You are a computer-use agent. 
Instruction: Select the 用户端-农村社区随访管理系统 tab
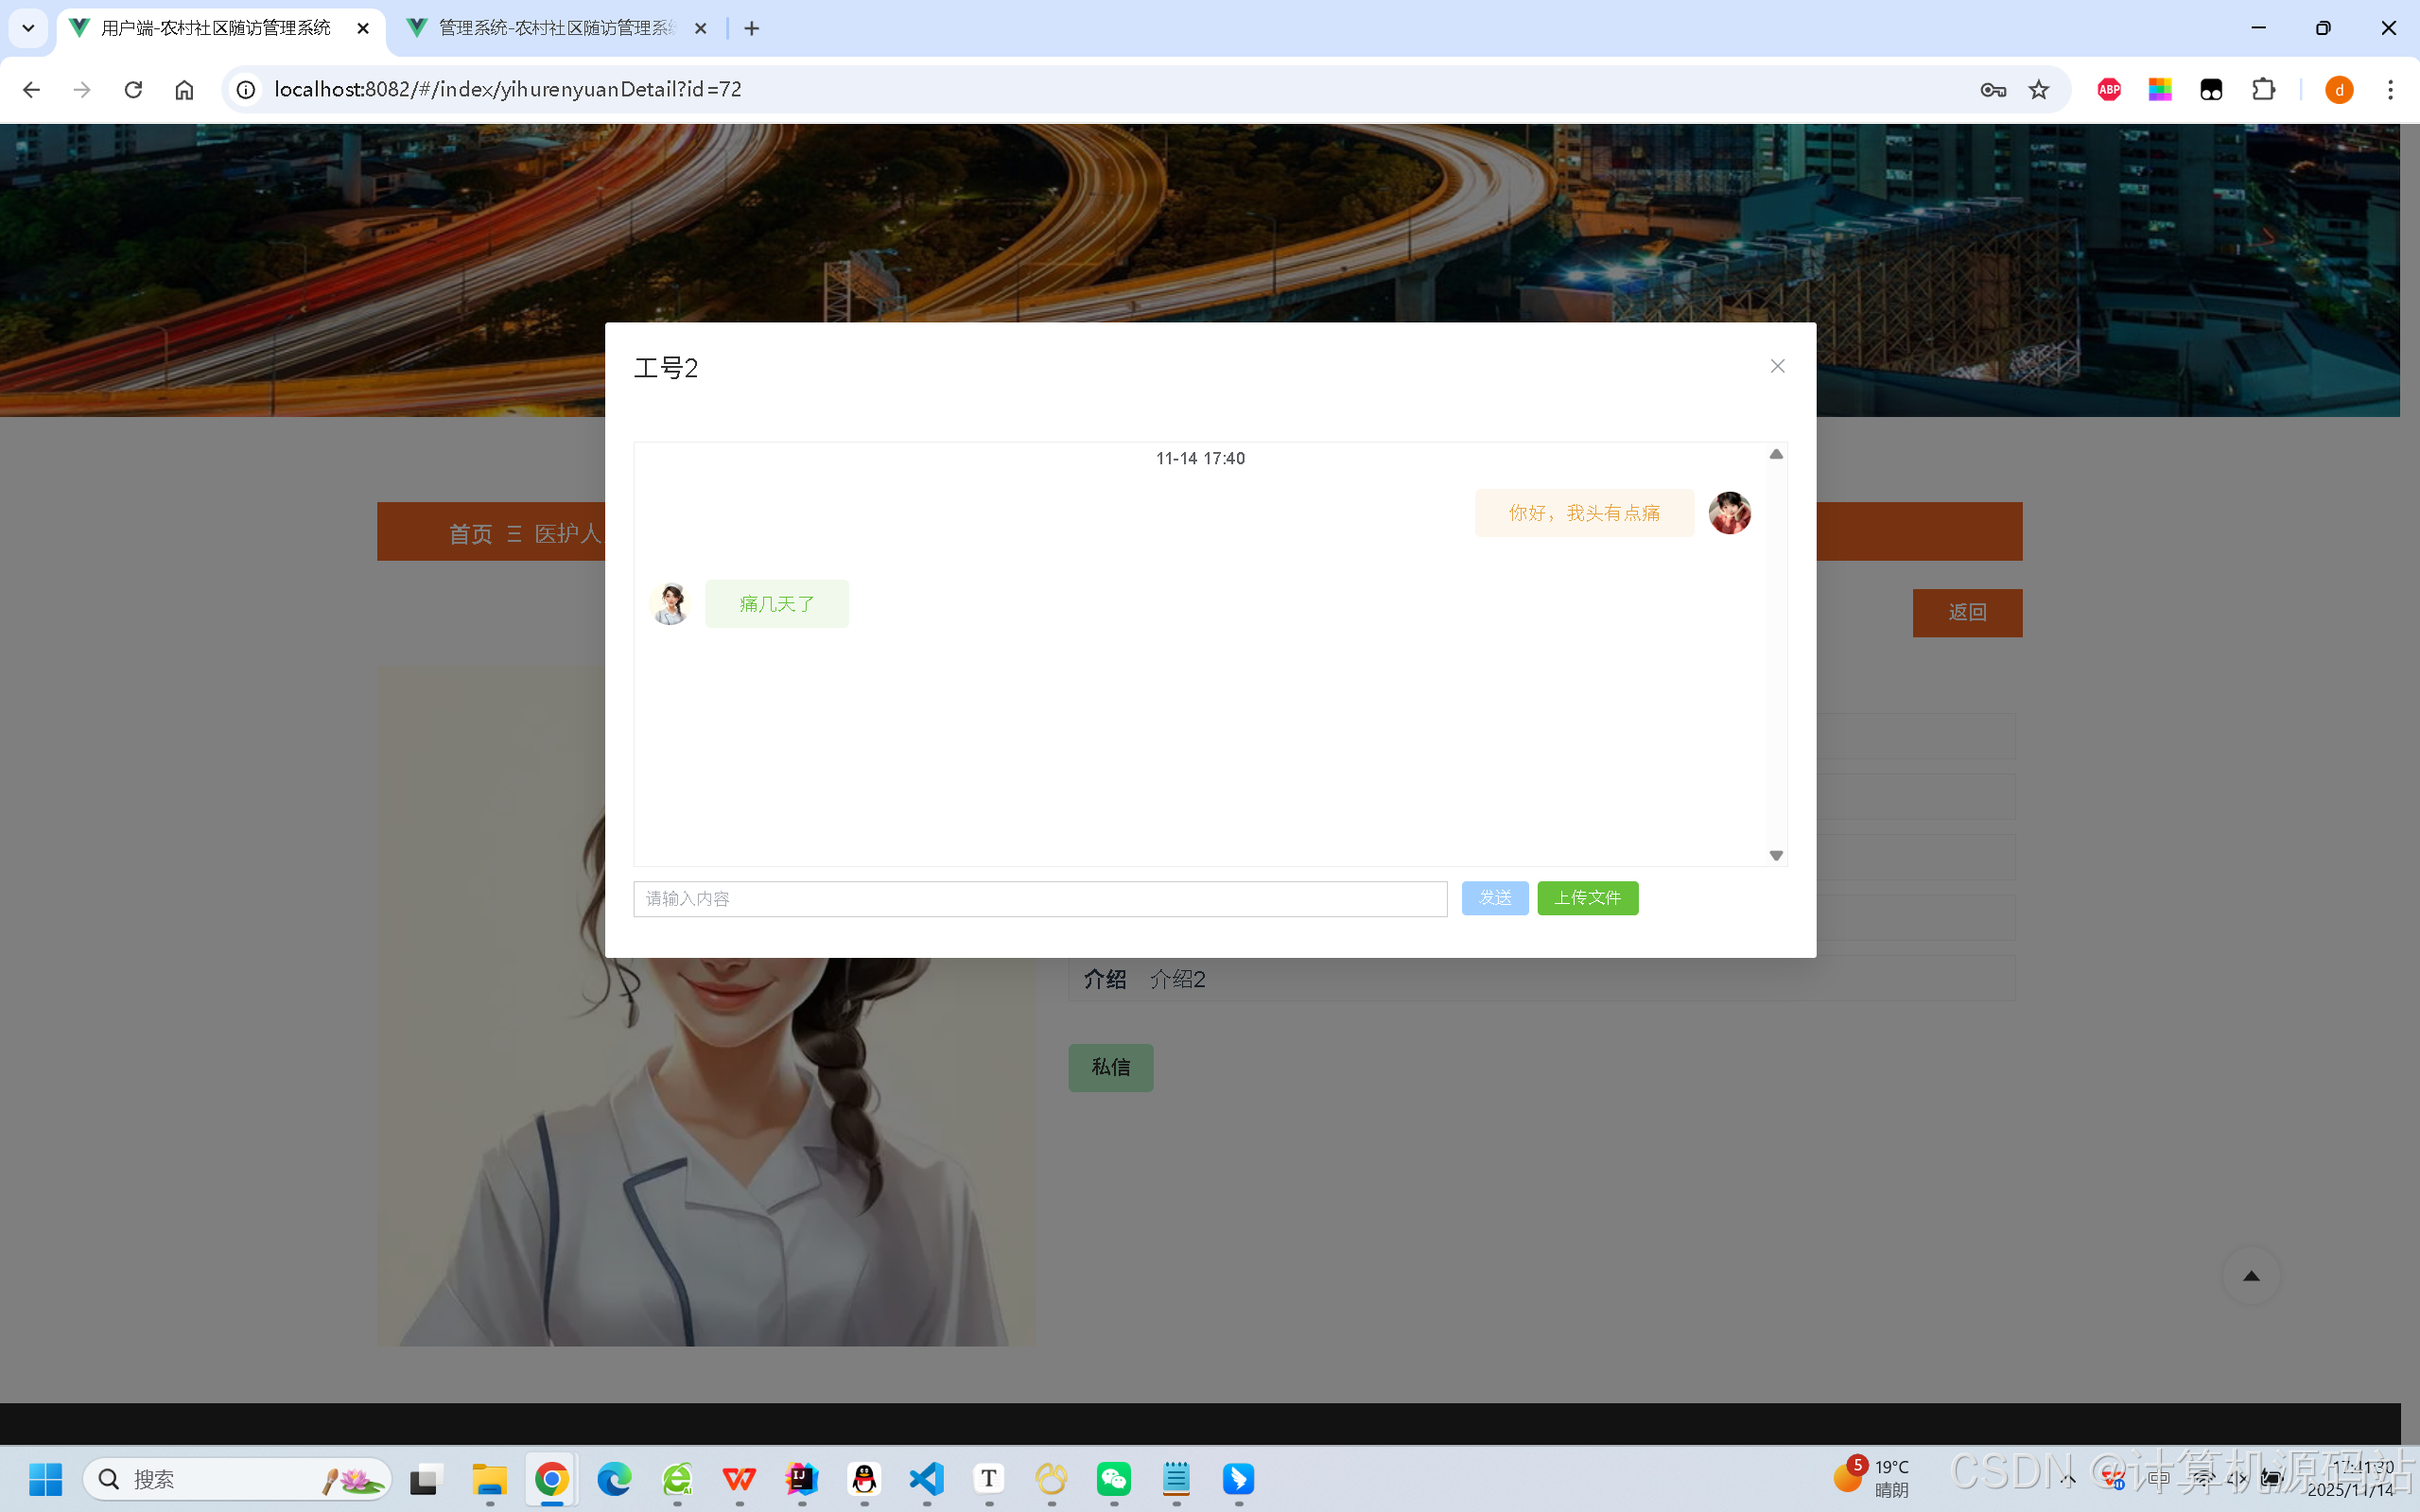216,28
